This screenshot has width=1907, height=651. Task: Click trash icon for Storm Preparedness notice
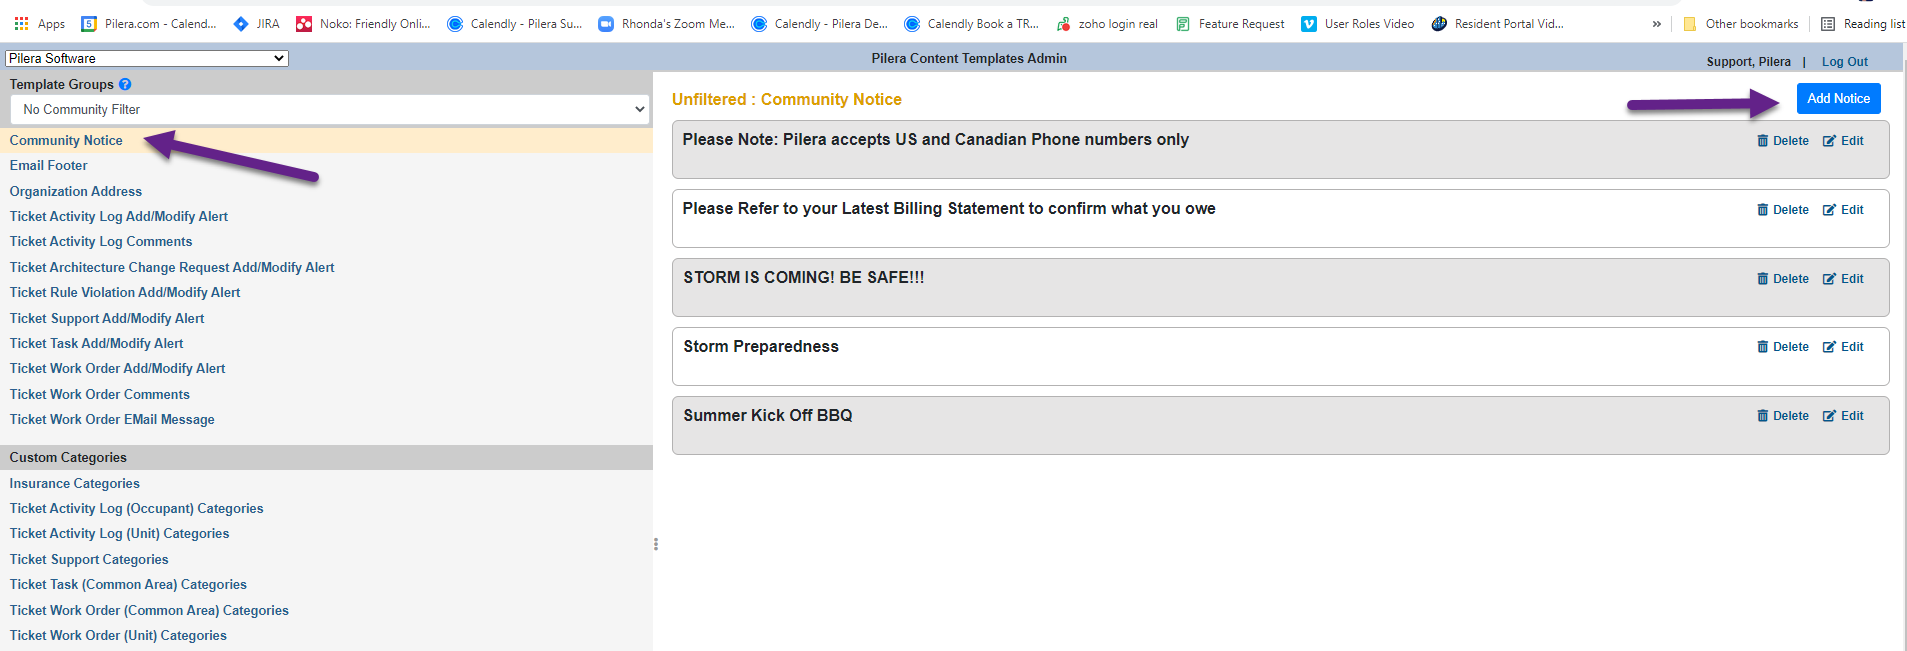point(1762,347)
